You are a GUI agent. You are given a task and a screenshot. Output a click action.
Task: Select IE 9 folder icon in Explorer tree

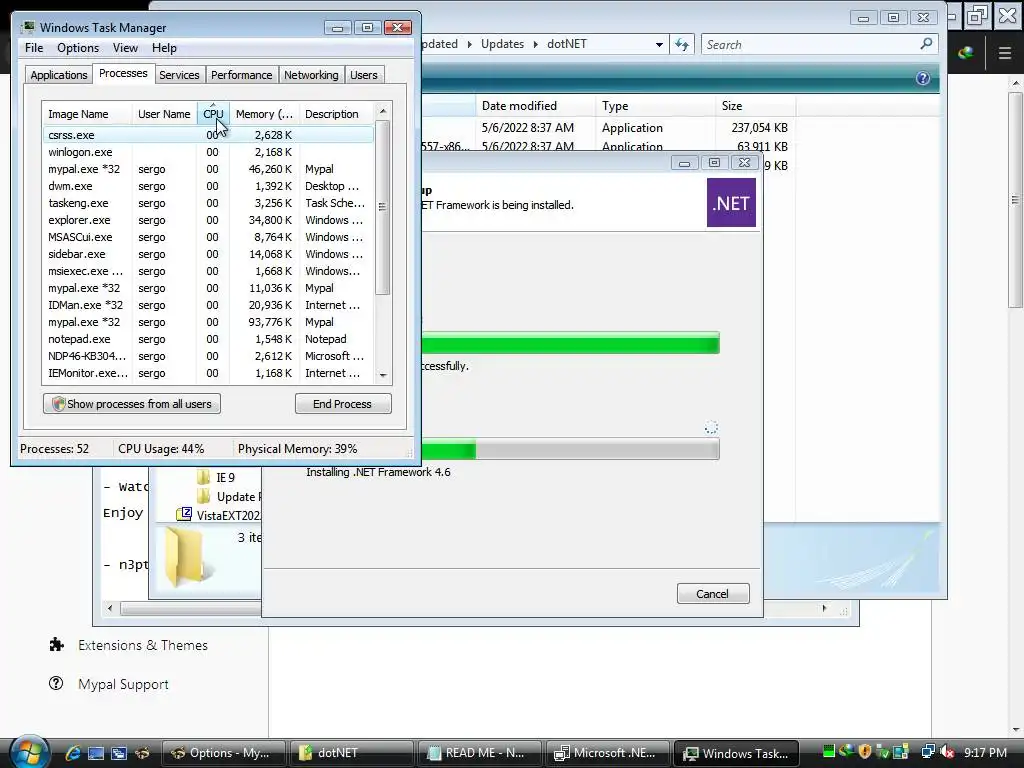coord(204,477)
